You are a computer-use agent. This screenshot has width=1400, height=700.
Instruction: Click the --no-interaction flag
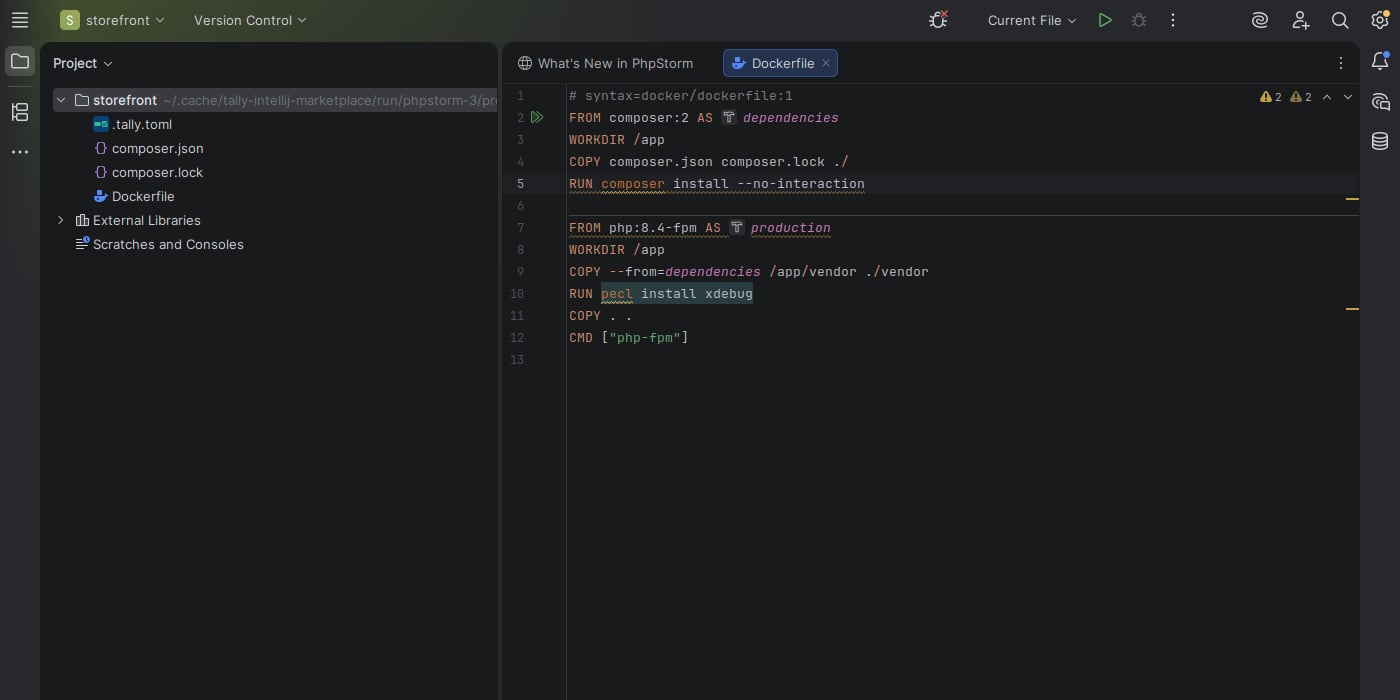point(801,183)
